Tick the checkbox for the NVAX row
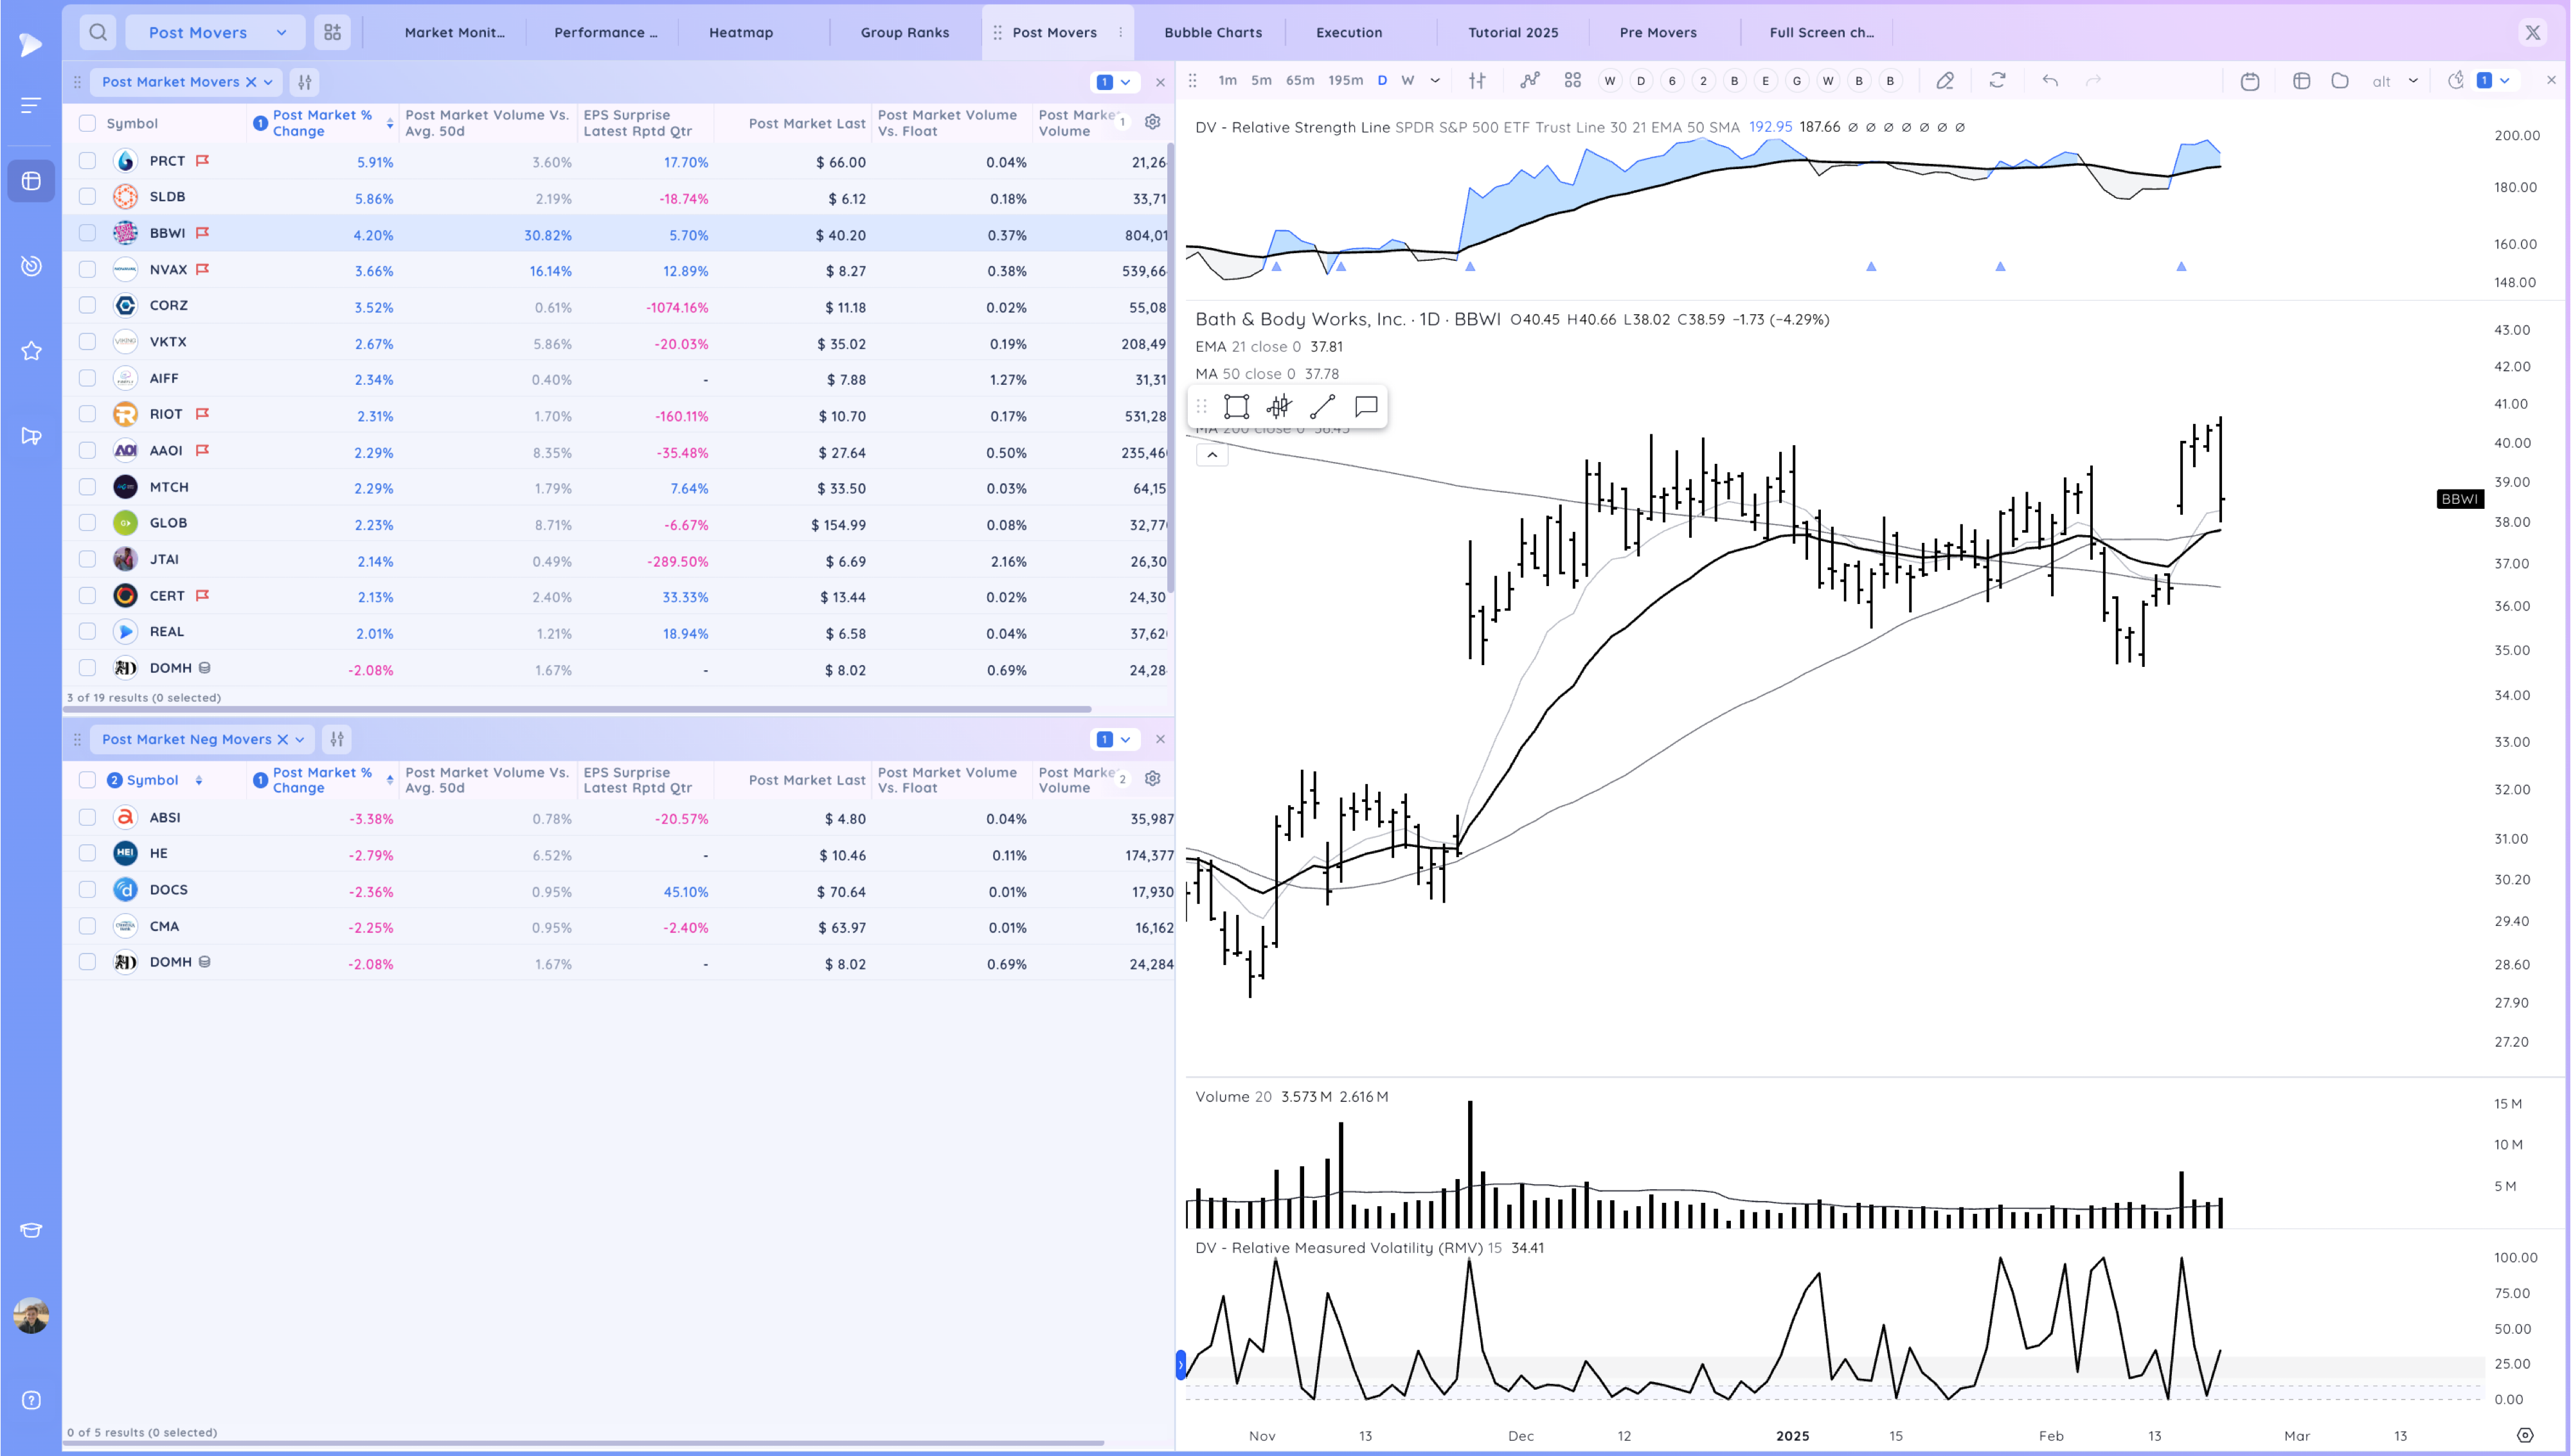The width and height of the screenshot is (2571, 1456). tap(88, 270)
